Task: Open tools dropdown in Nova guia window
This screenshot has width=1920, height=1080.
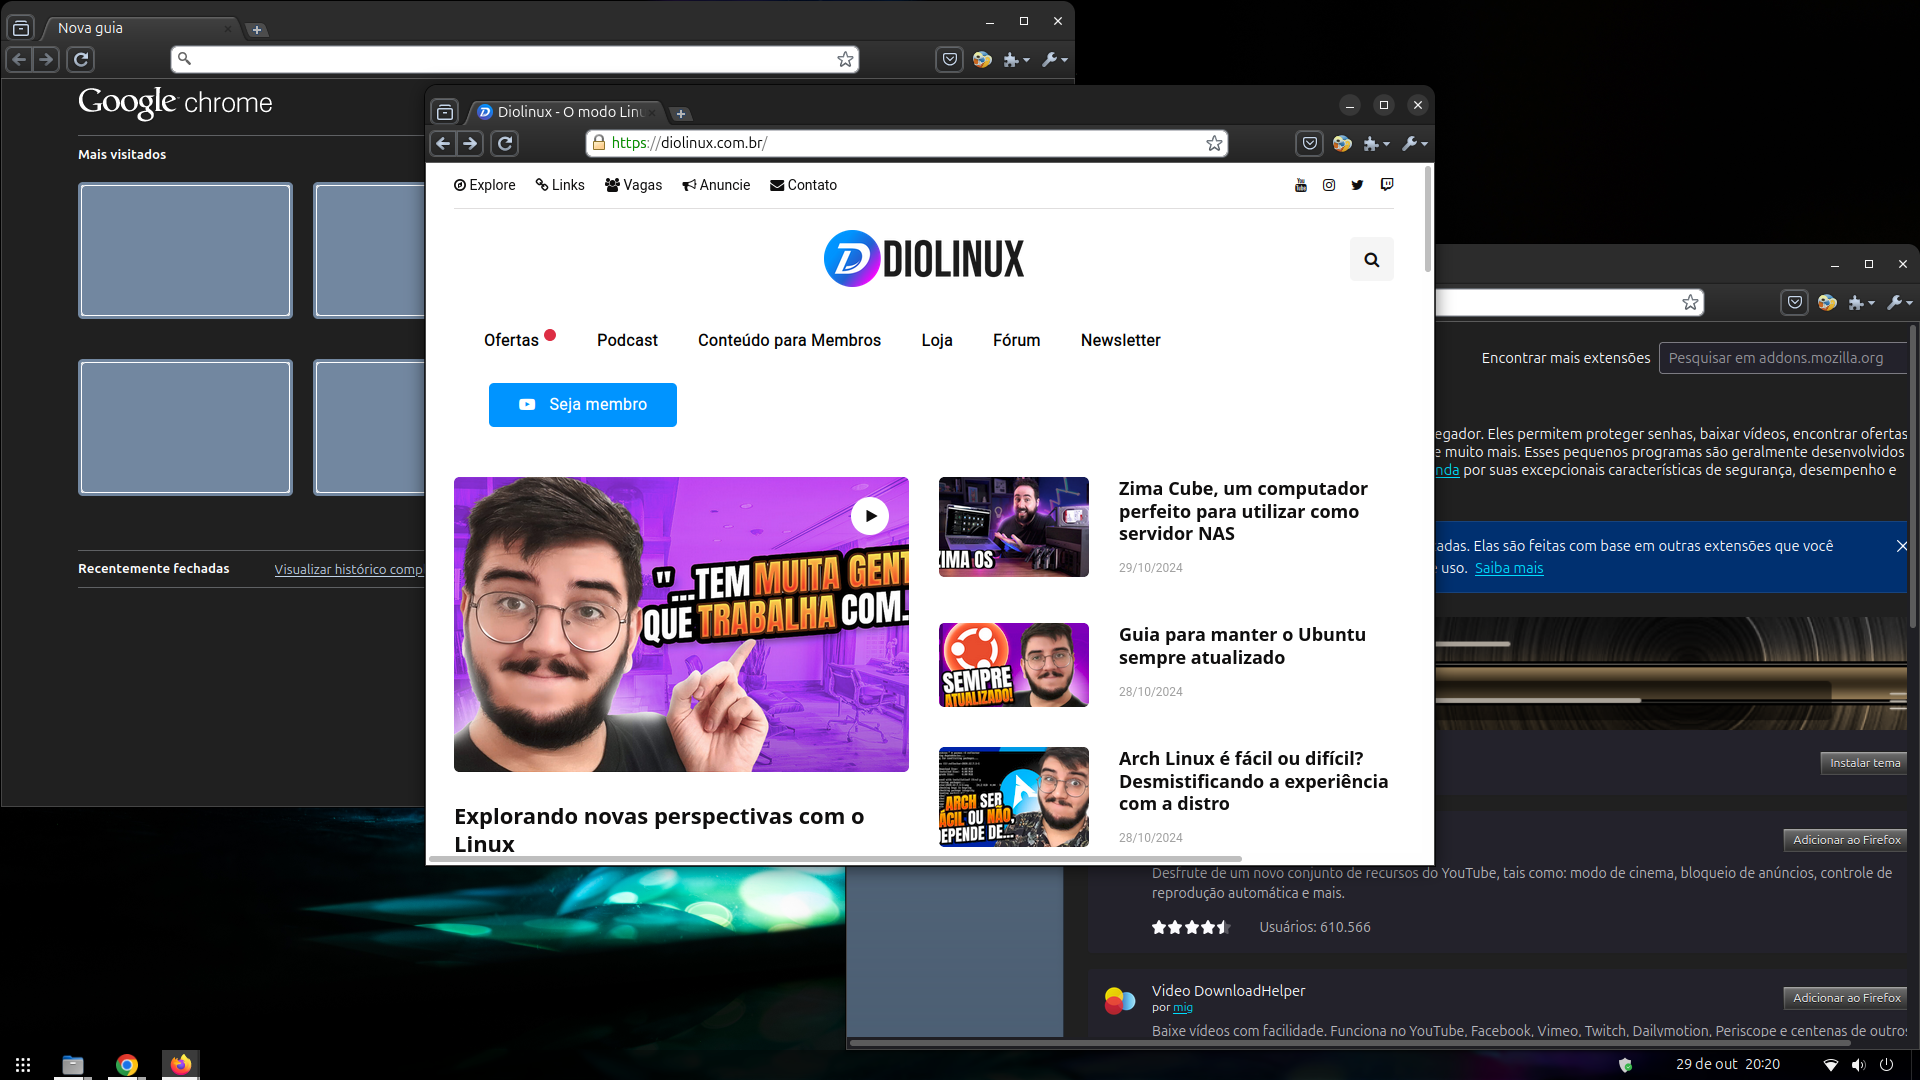Action: [1053, 60]
